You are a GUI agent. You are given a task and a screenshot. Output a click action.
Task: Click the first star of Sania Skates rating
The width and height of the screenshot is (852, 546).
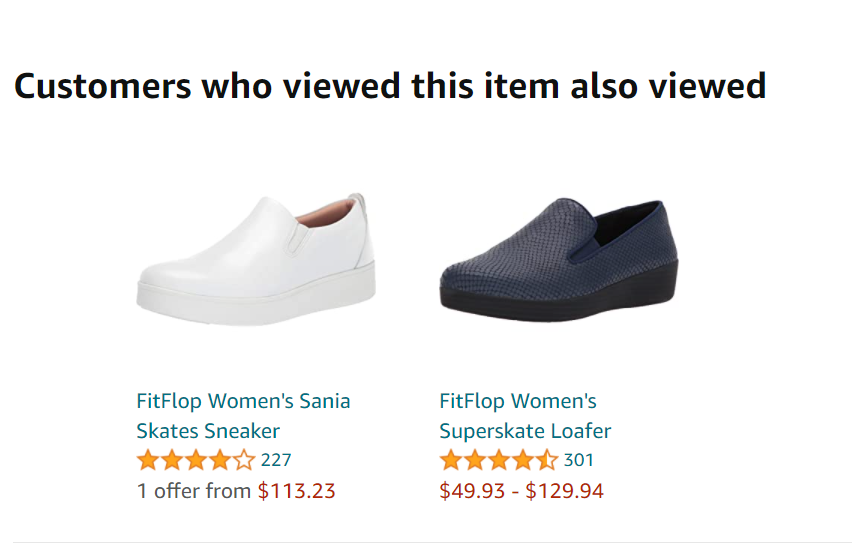[x=148, y=461]
